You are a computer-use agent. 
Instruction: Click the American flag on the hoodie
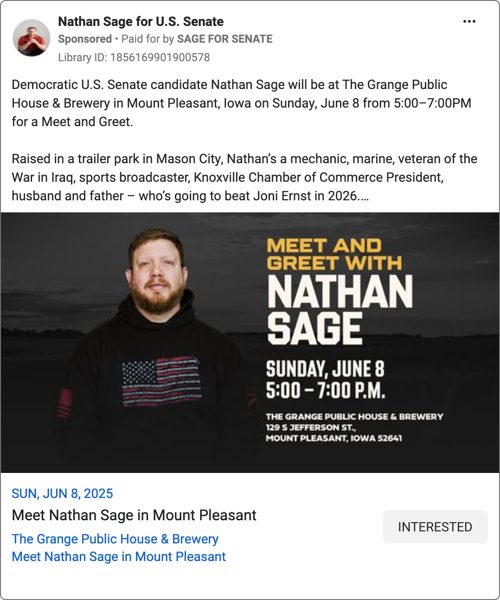(161, 382)
